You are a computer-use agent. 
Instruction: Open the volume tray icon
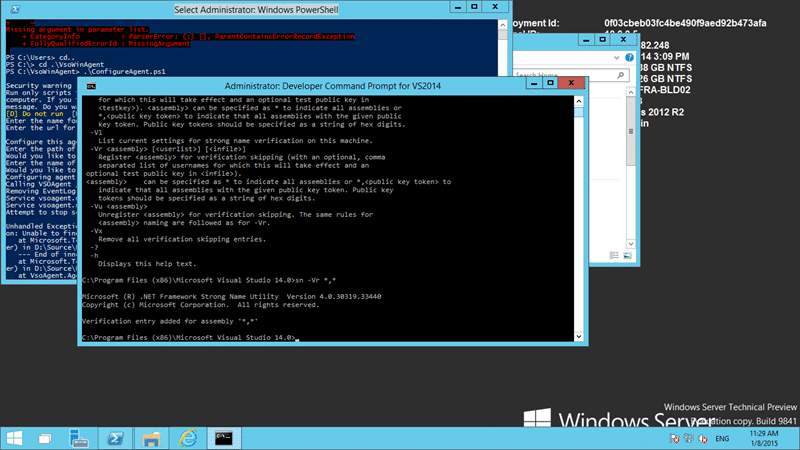[703, 439]
